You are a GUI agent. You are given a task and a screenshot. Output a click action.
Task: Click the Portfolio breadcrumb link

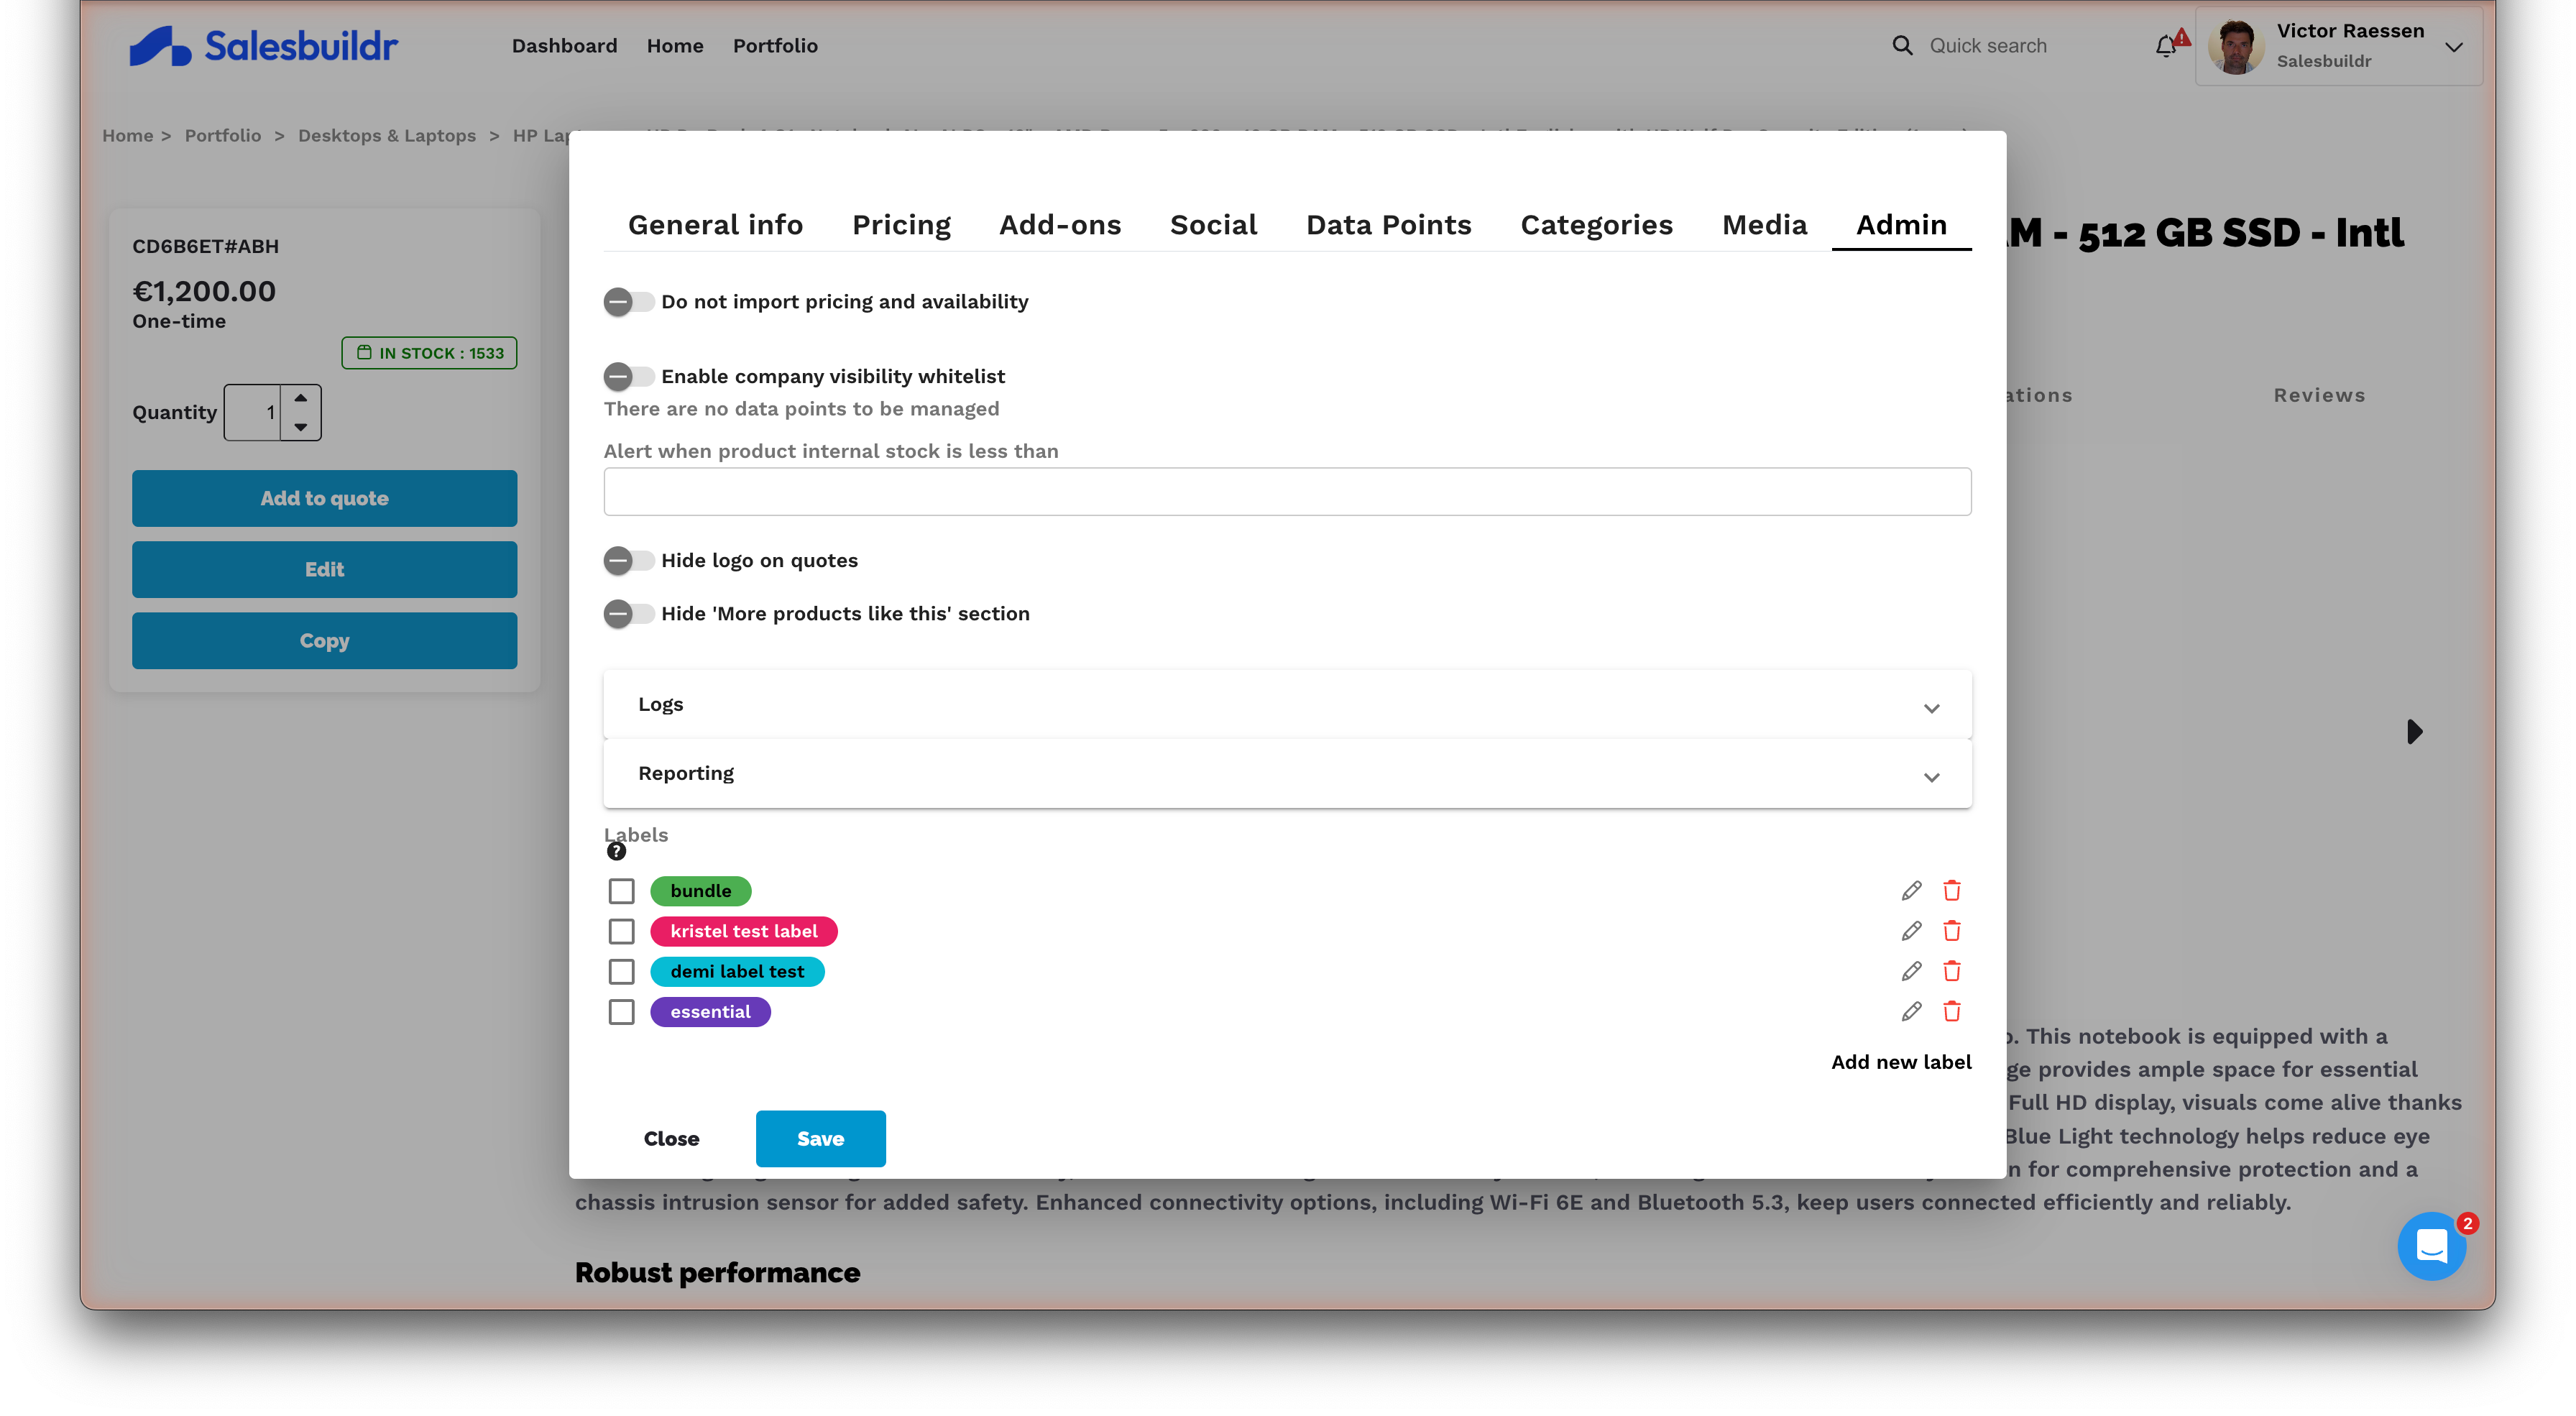(222, 135)
